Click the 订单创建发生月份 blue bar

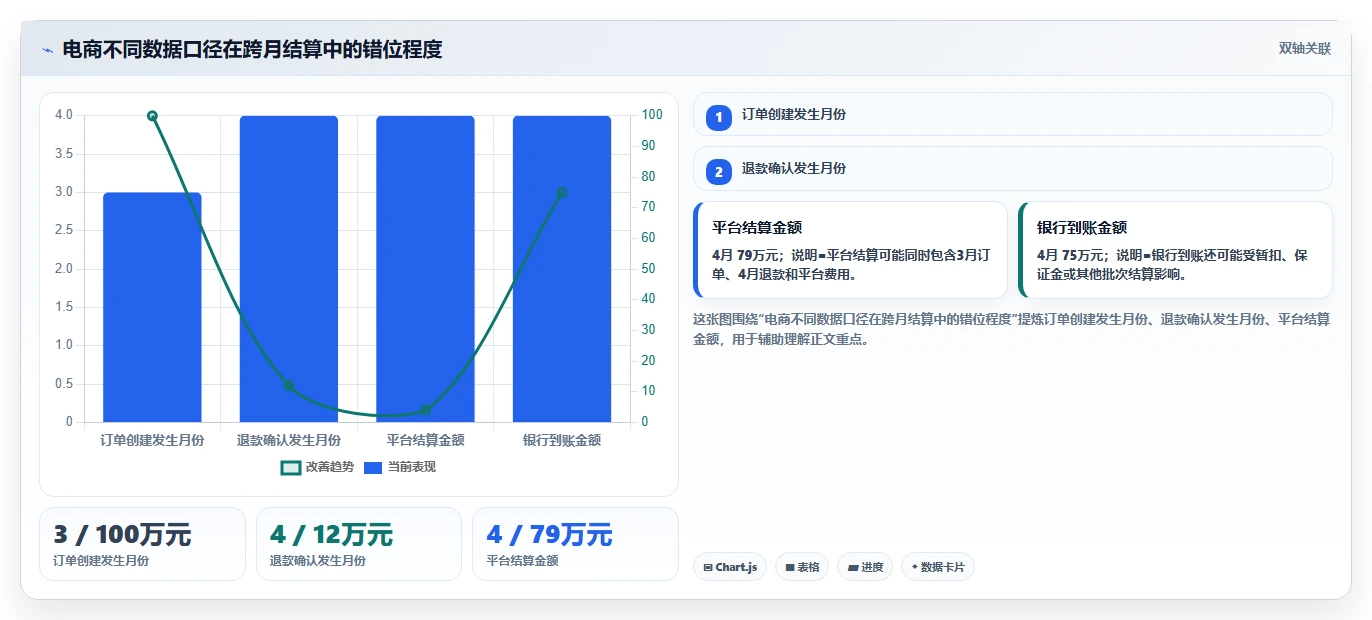(x=152, y=307)
